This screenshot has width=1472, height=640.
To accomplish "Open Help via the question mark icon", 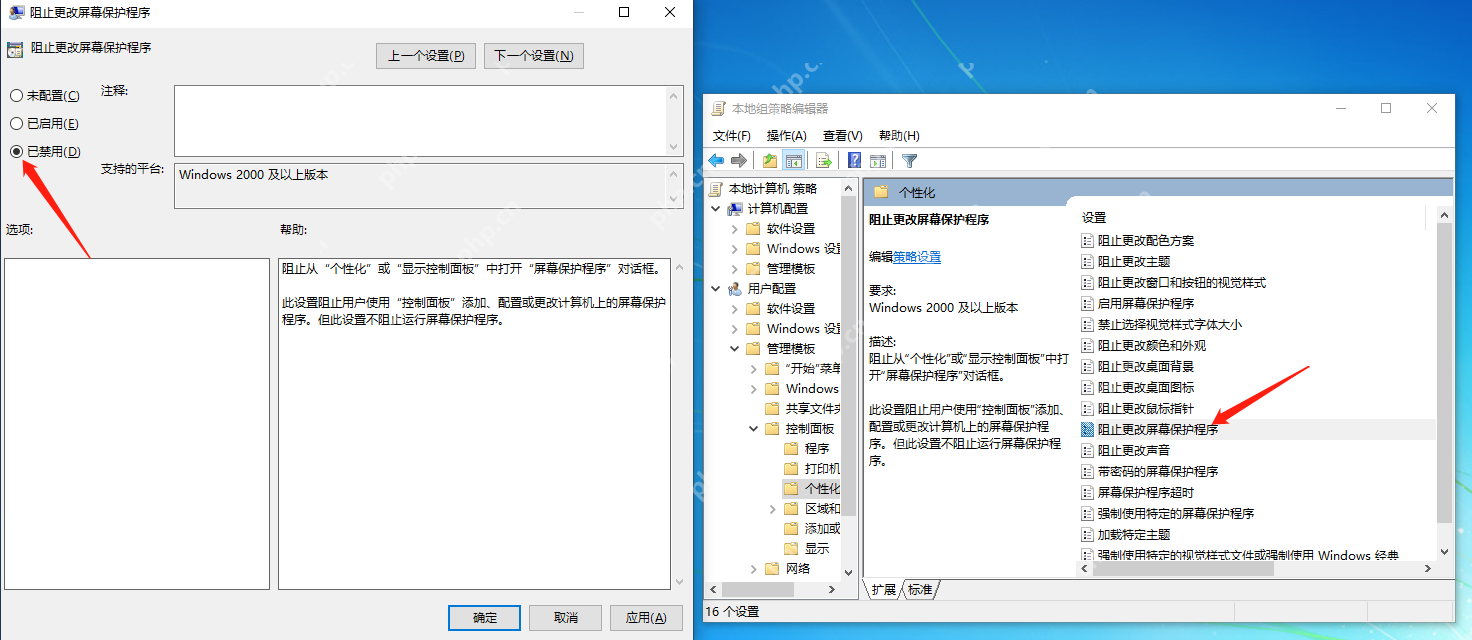I will click(854, 160).
